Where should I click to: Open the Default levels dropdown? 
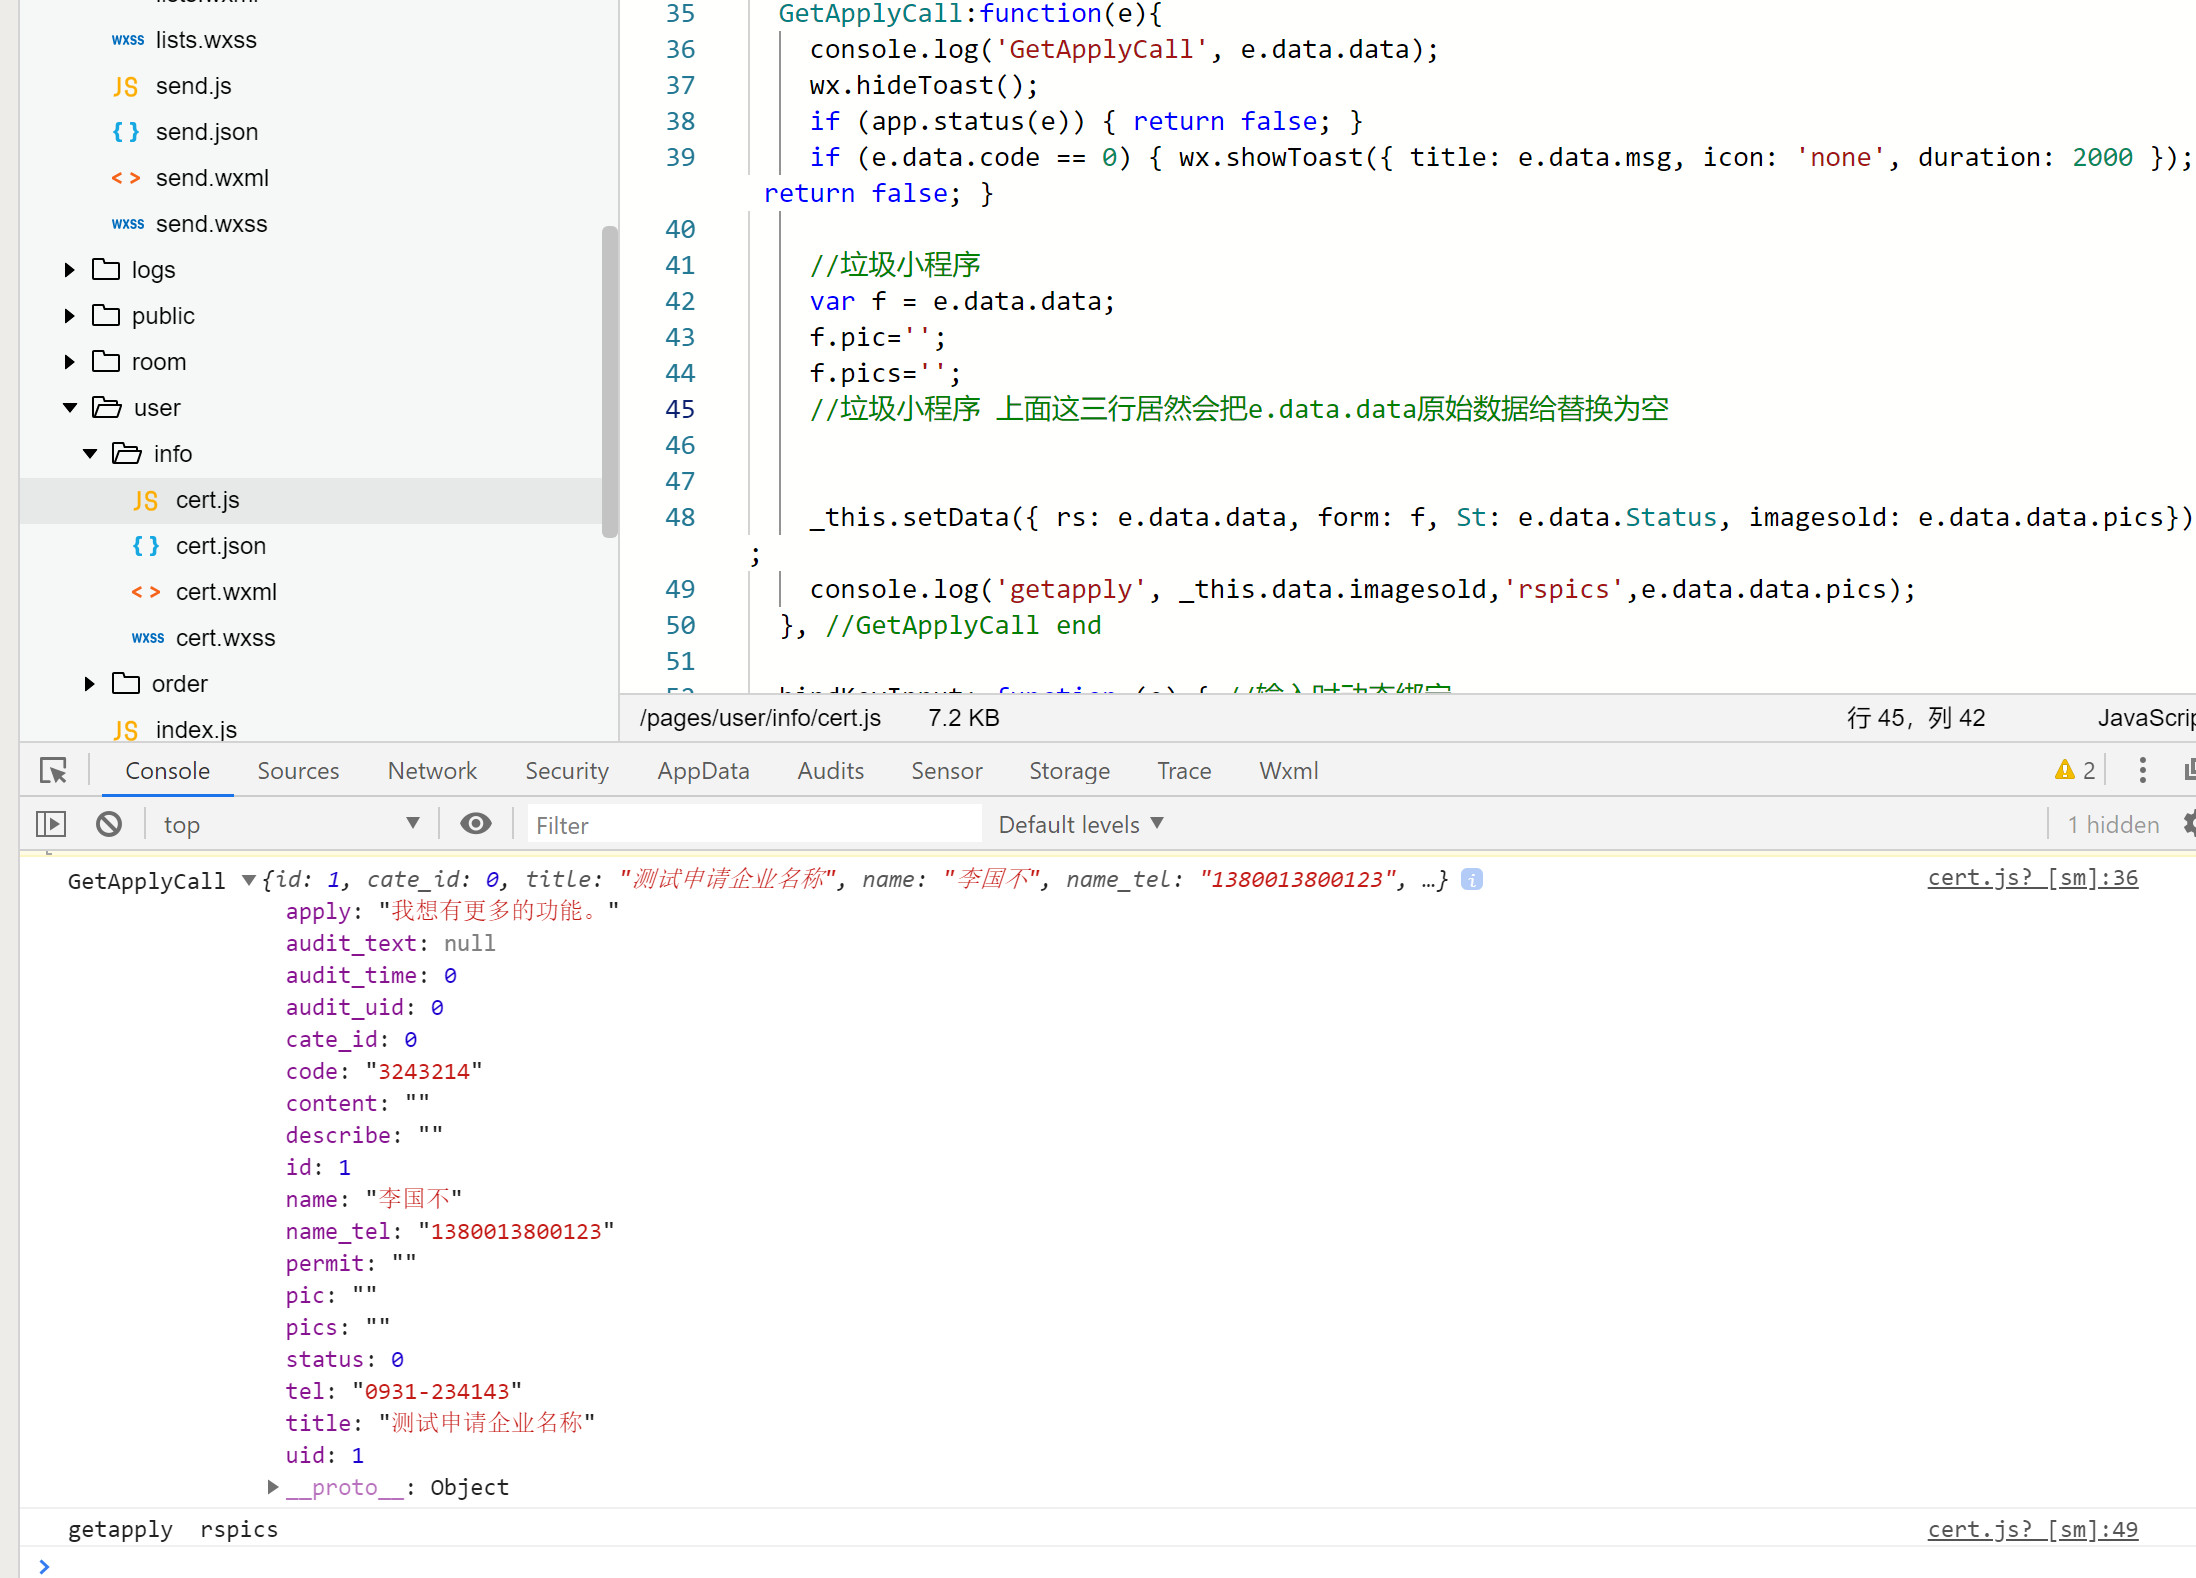point(1081,824)
